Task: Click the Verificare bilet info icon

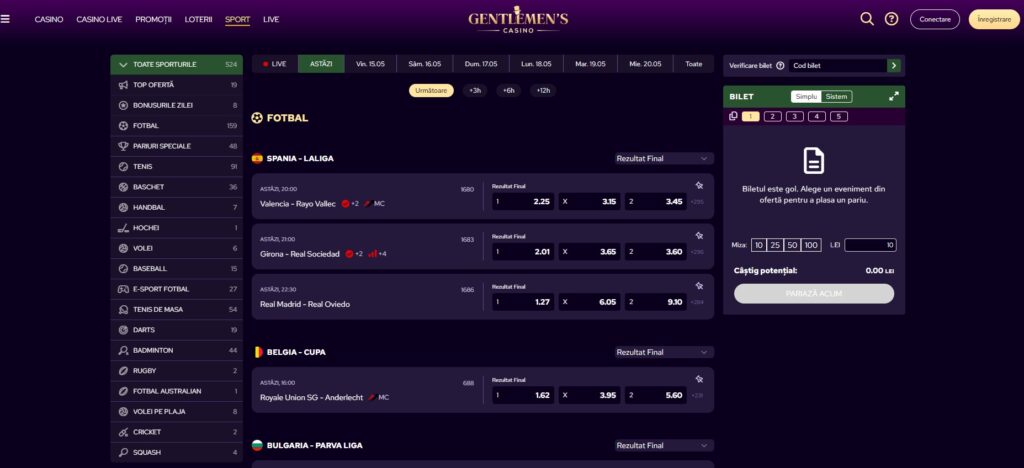Action: [780, 66]
